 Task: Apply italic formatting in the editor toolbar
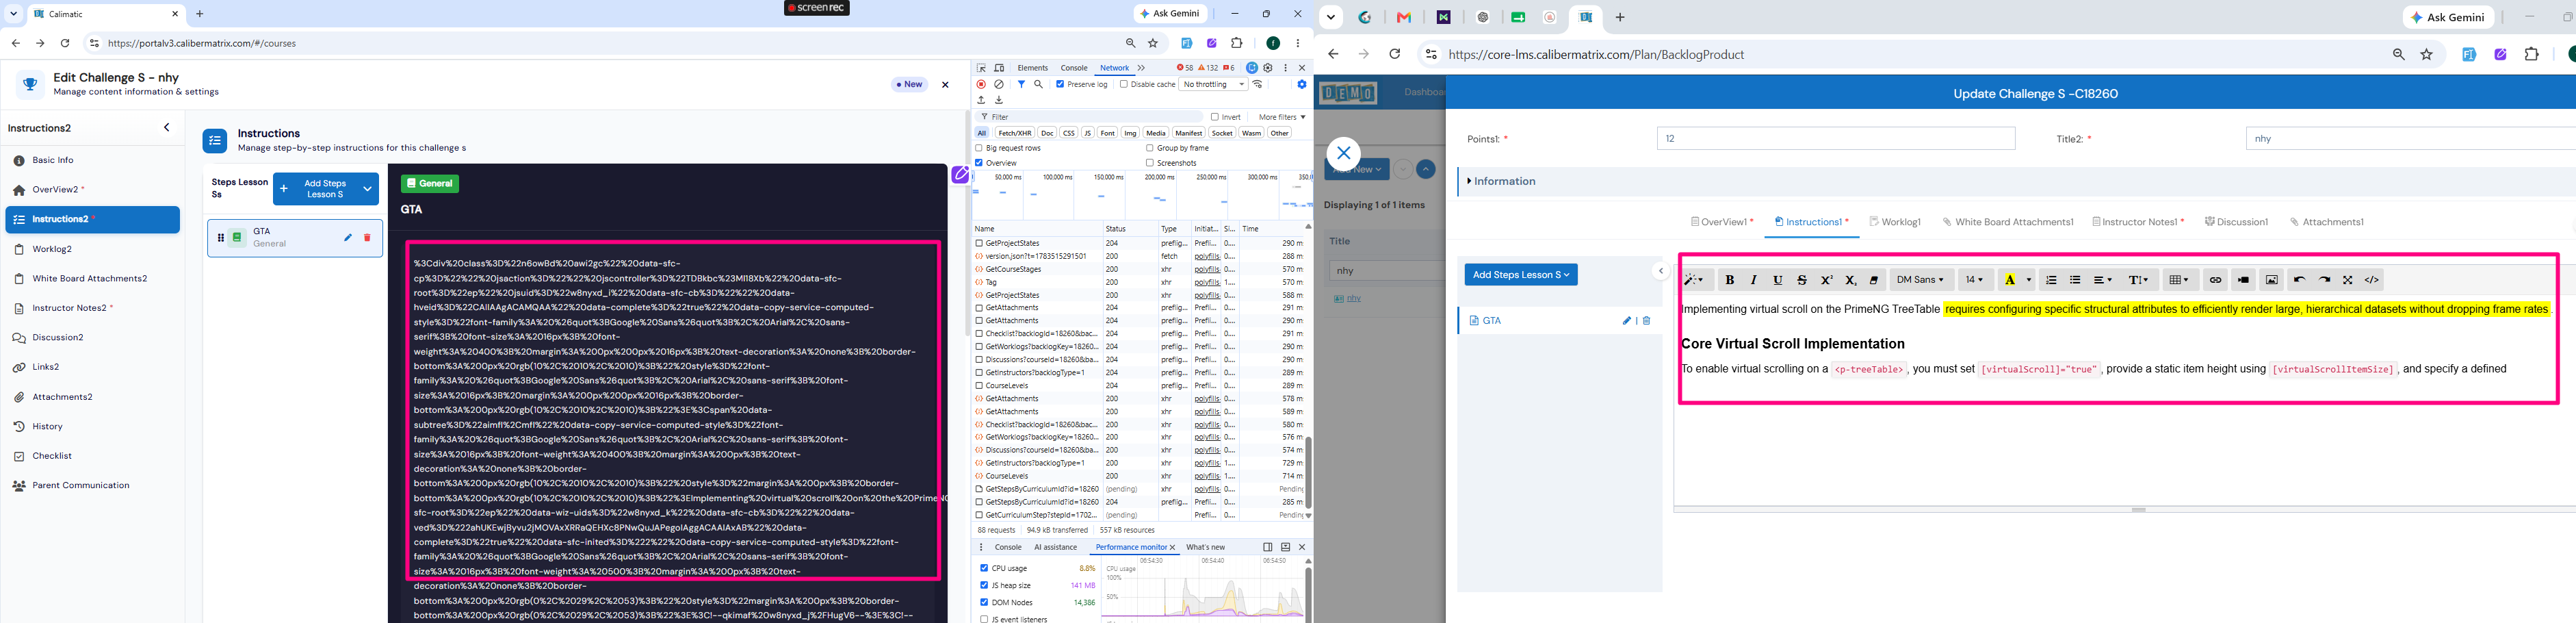coord(1753,280)
